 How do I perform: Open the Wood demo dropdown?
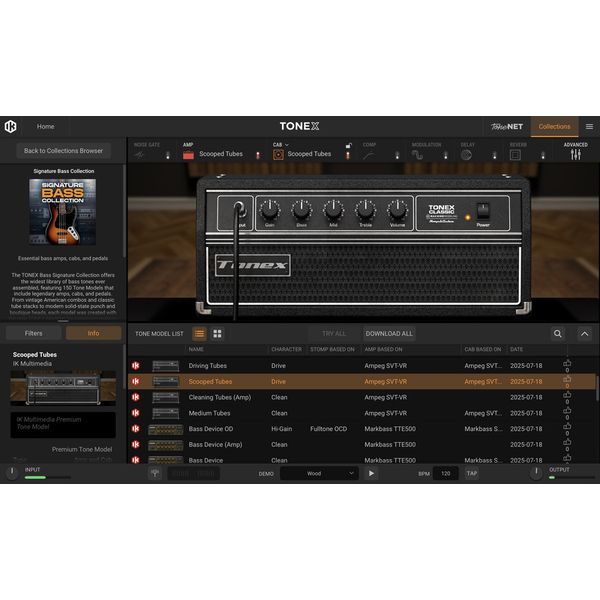click(319, 473)
